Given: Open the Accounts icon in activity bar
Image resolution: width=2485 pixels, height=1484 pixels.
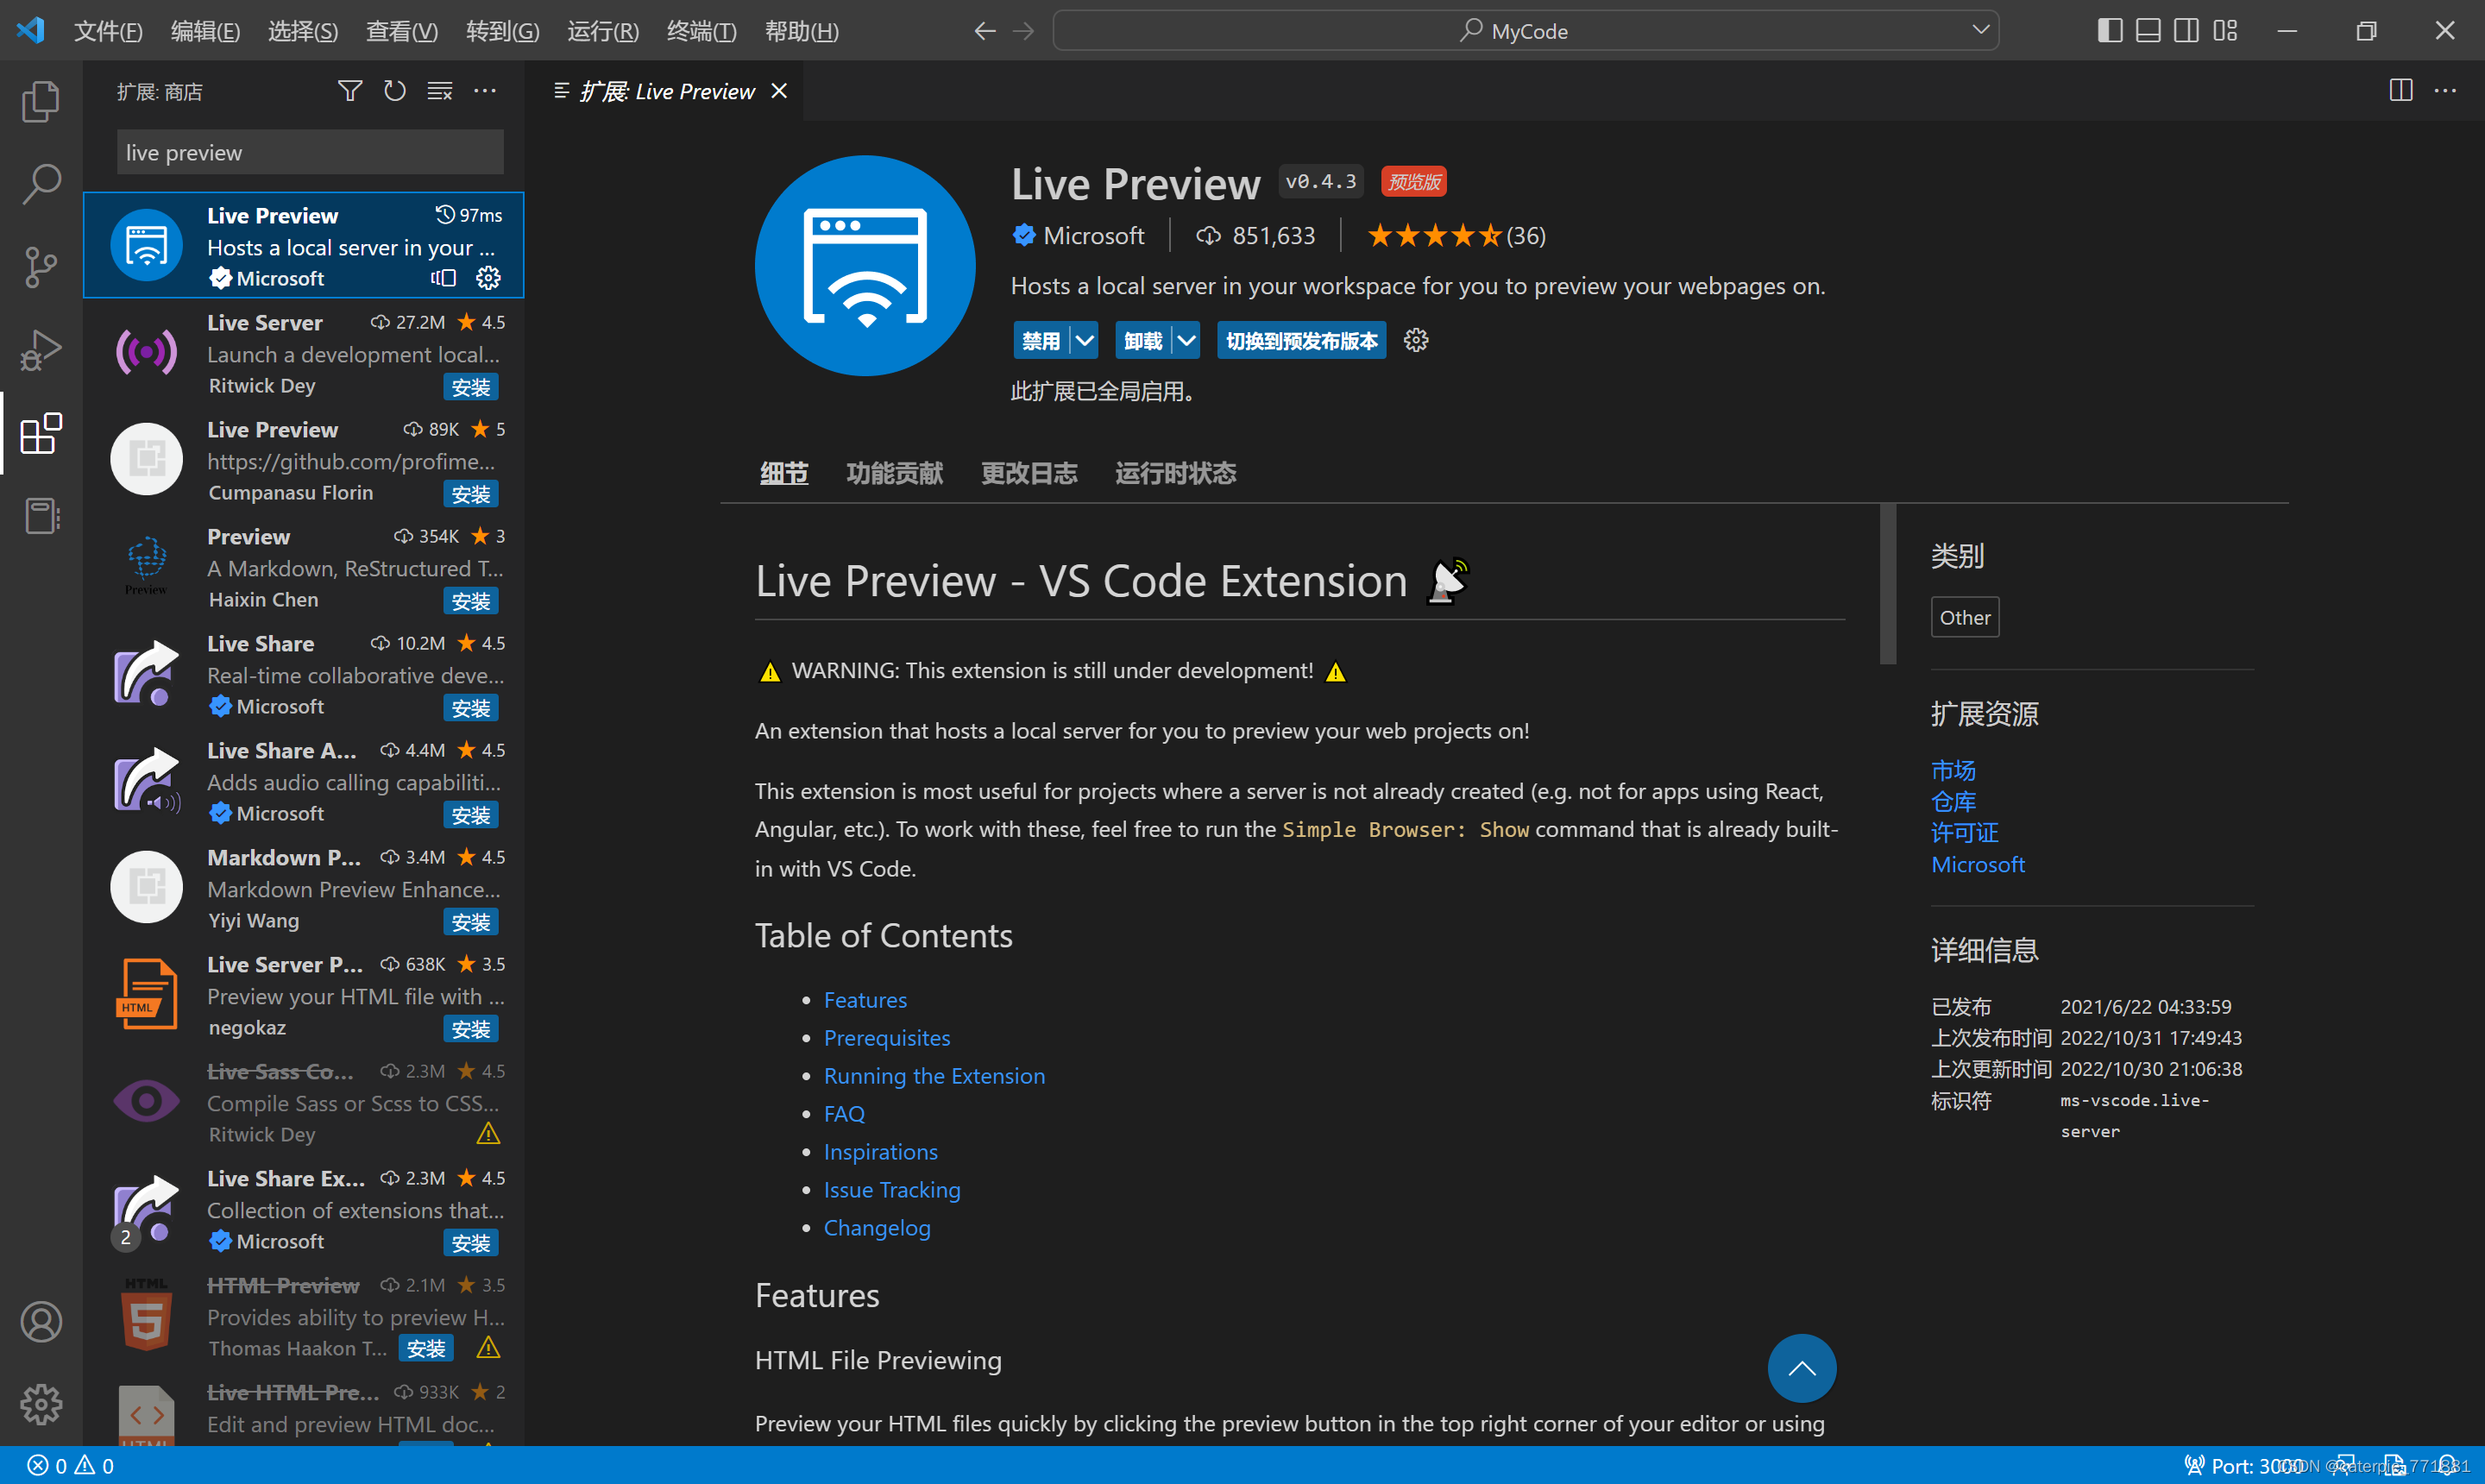Looking at the screenshot, I should [x=41, y=1322].
